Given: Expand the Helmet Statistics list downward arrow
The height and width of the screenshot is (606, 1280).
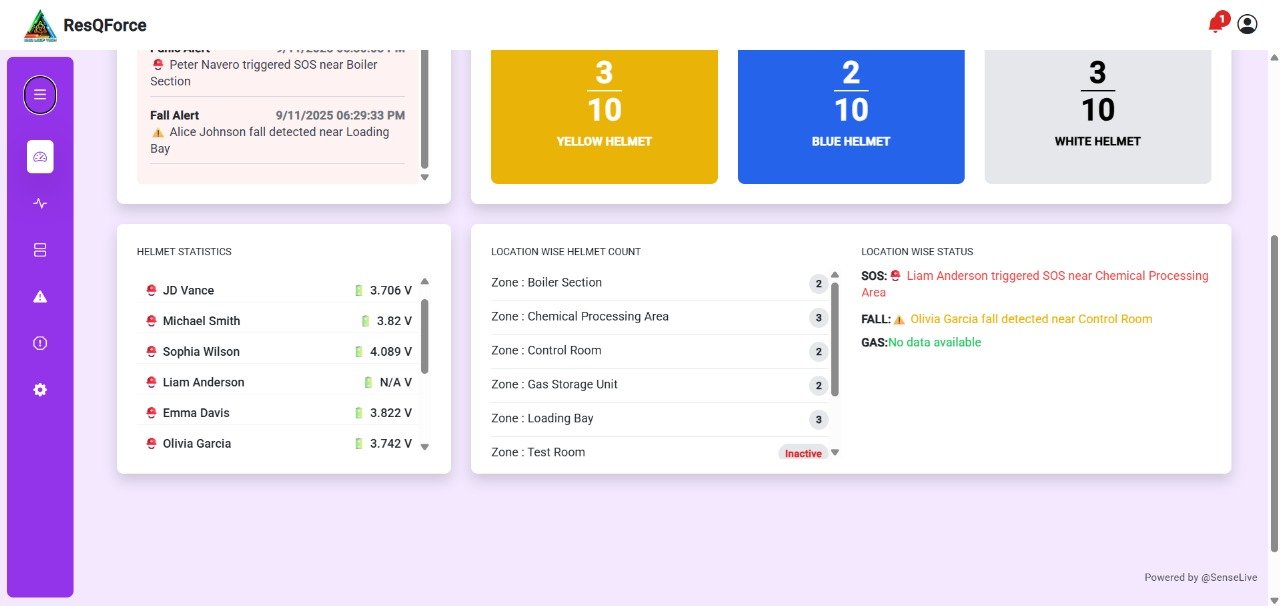Looking at the screenshot, I should pyautogui.click(x=424, y=447).
